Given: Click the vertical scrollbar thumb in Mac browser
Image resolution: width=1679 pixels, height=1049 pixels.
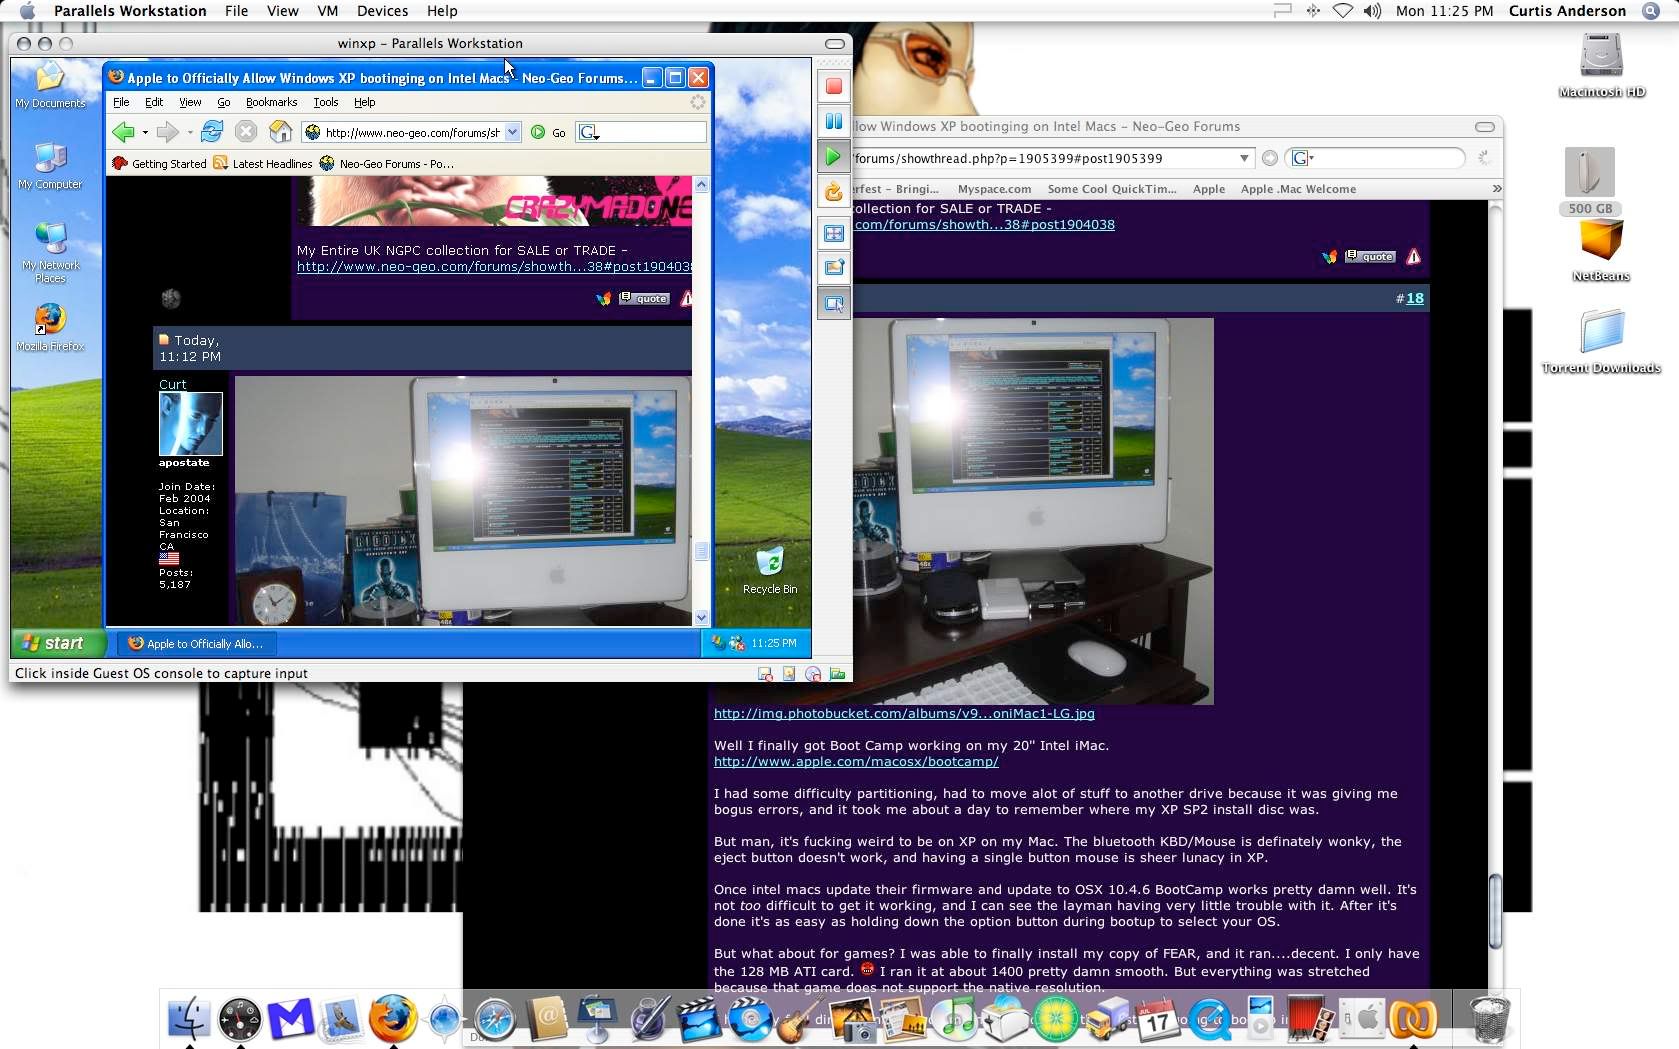Looking at the screenshot, I should (x=1495, y=910).
